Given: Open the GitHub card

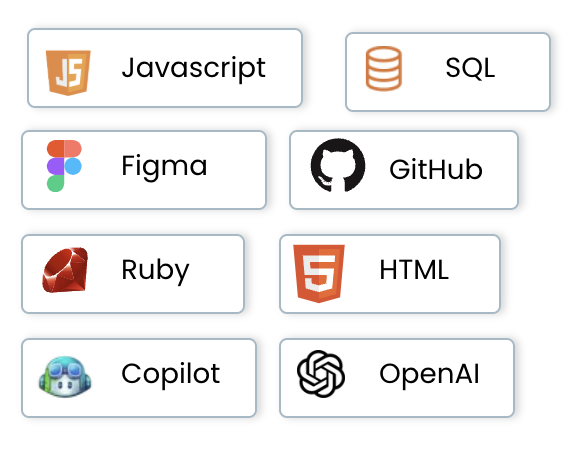Looking at the screenshot, I should point(404,170).
